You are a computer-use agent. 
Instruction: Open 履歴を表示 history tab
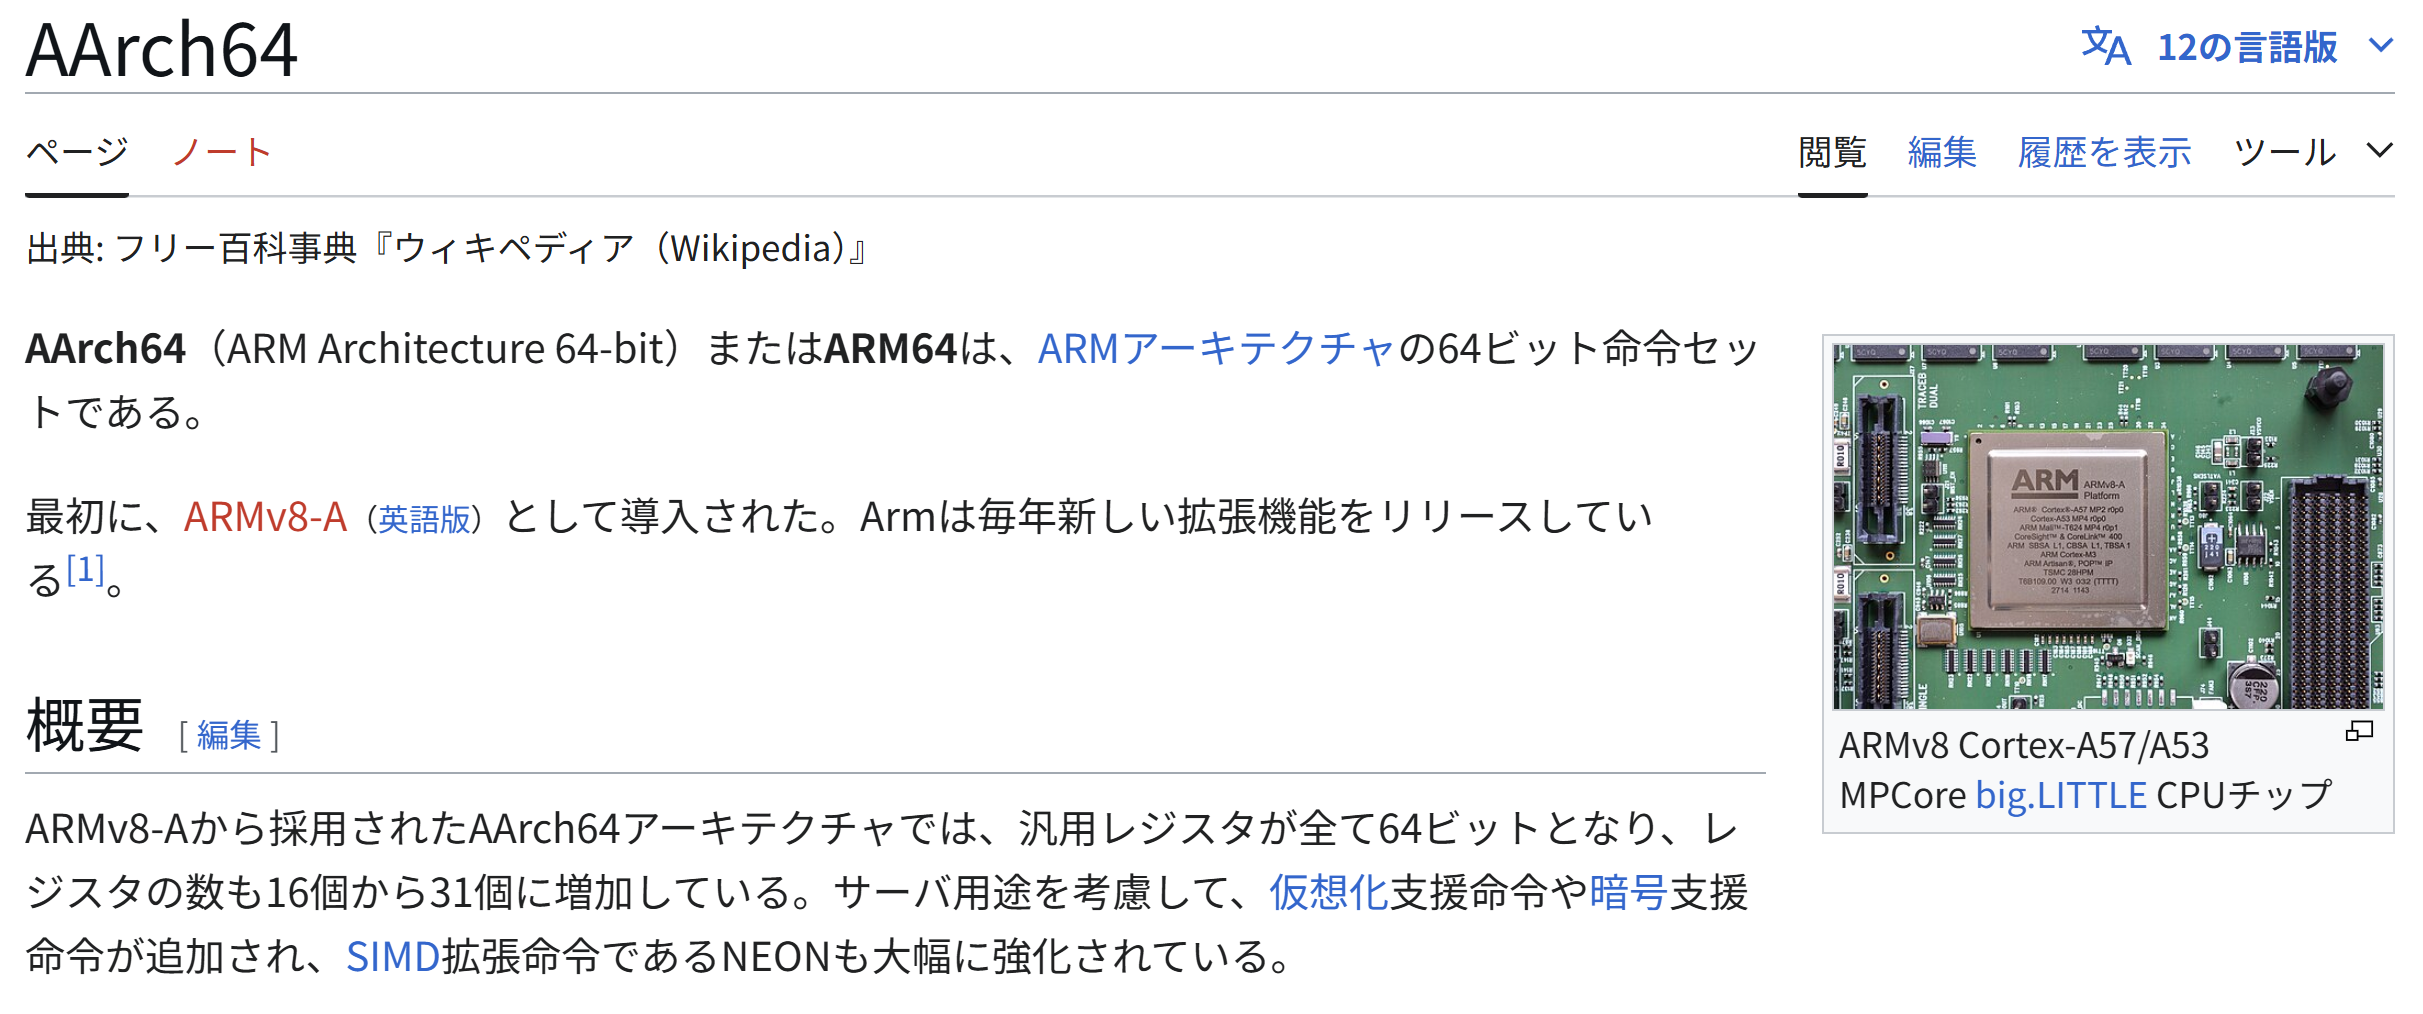coord(2104,152)
